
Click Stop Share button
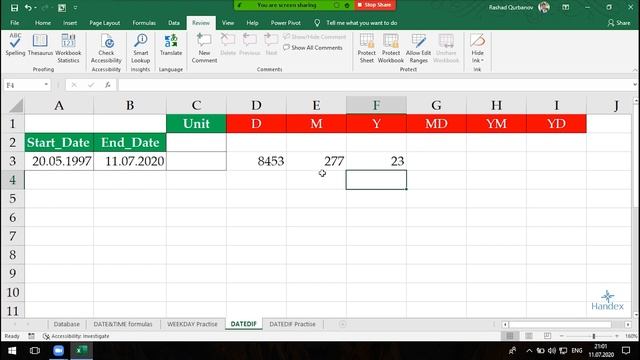(375, 5)
